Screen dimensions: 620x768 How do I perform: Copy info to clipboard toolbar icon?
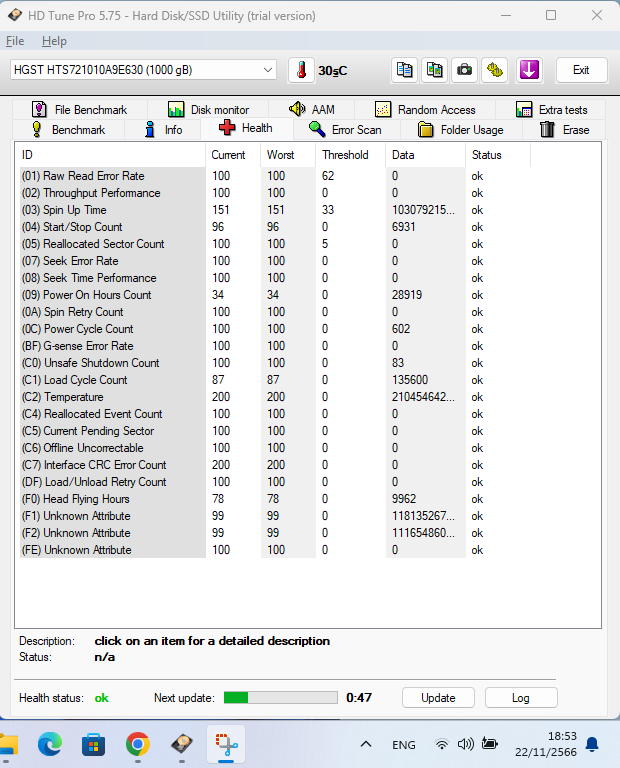(405, 71)
